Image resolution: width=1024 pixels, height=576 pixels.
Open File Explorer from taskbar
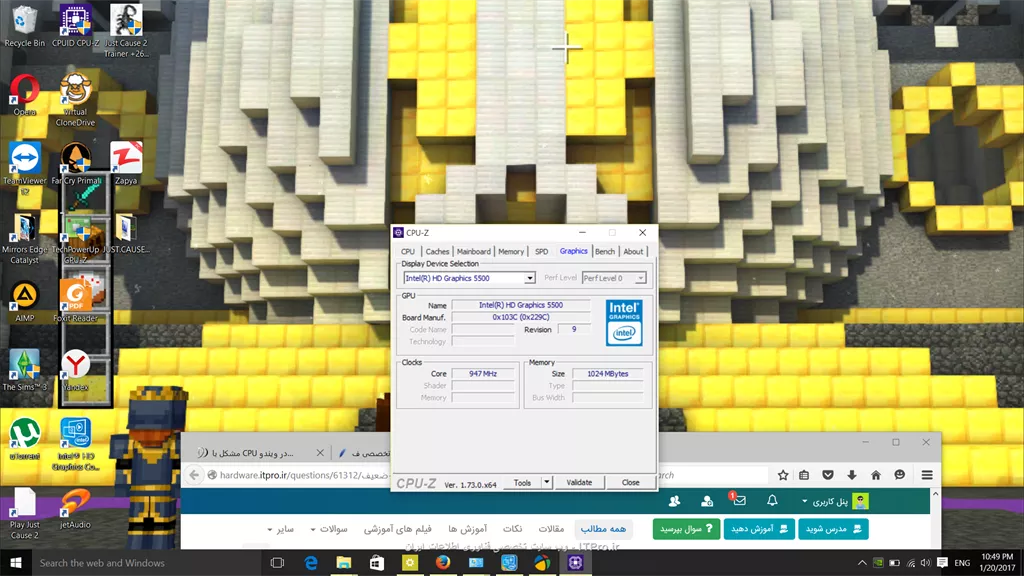pos(344,563)
